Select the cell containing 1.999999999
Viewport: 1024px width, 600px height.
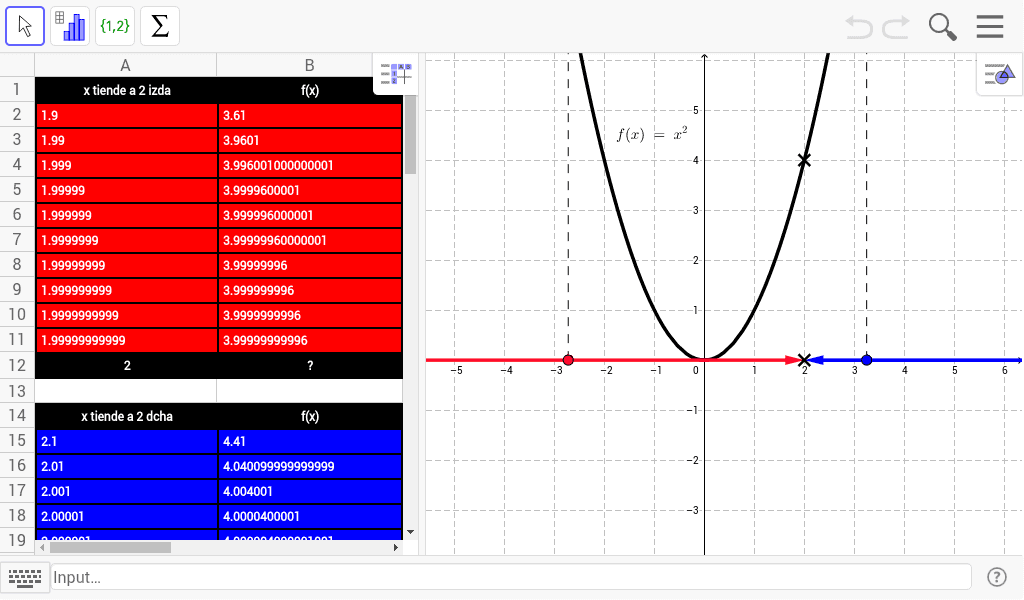(127, 291)
